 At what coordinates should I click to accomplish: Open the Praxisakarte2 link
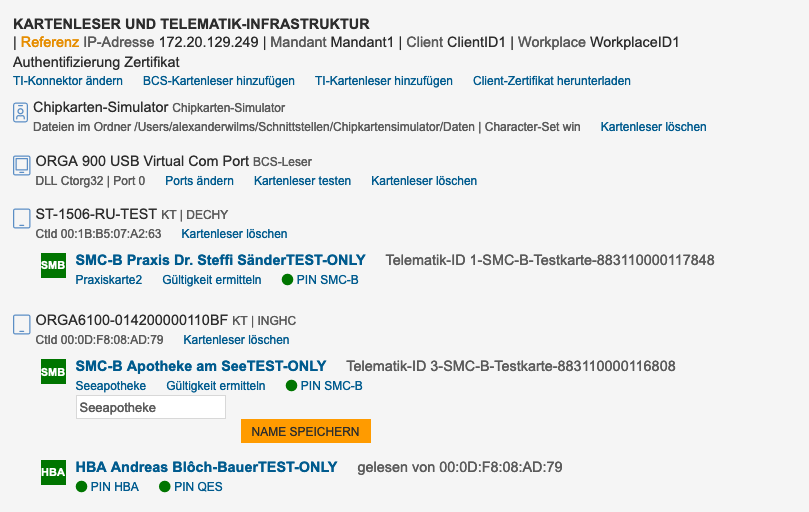(108, 280)
